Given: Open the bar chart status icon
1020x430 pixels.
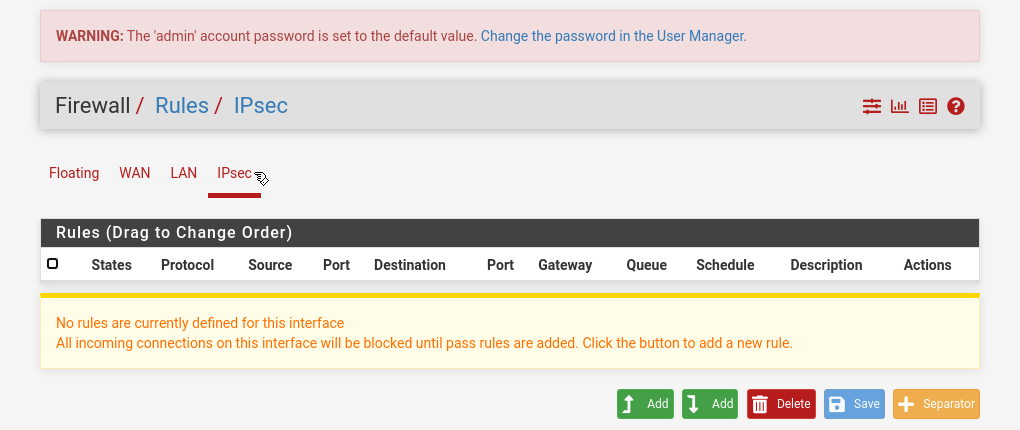Looking at the screenshot, I should coord(900,106).
